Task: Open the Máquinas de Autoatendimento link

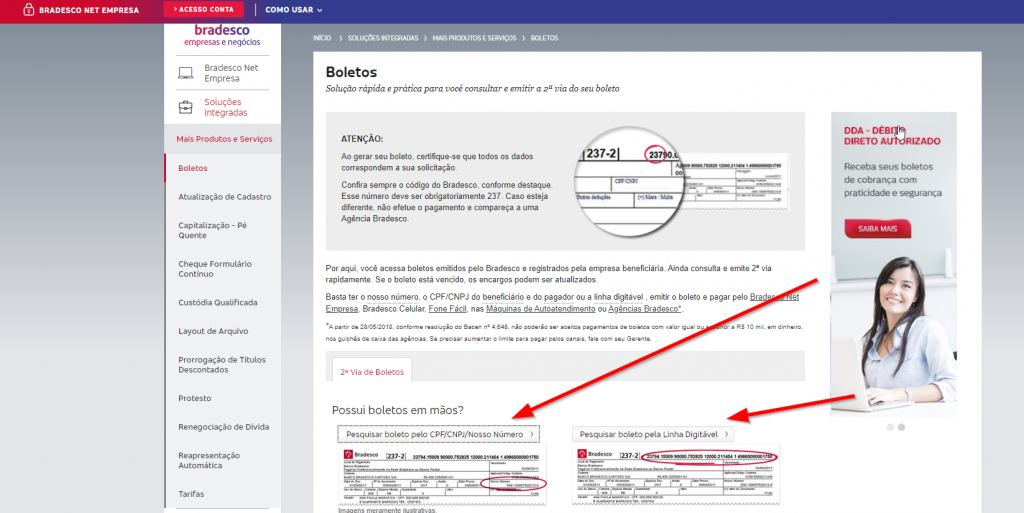Action: point(541,309)
